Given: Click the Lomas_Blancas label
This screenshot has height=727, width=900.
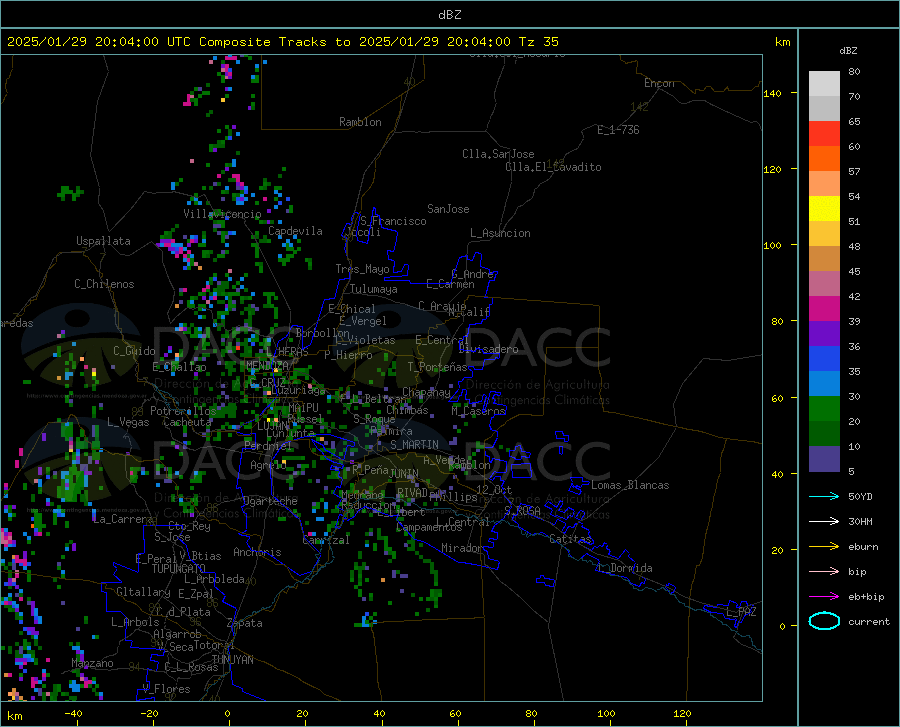Looking at the screenshot, I should [x=630, y=485].
